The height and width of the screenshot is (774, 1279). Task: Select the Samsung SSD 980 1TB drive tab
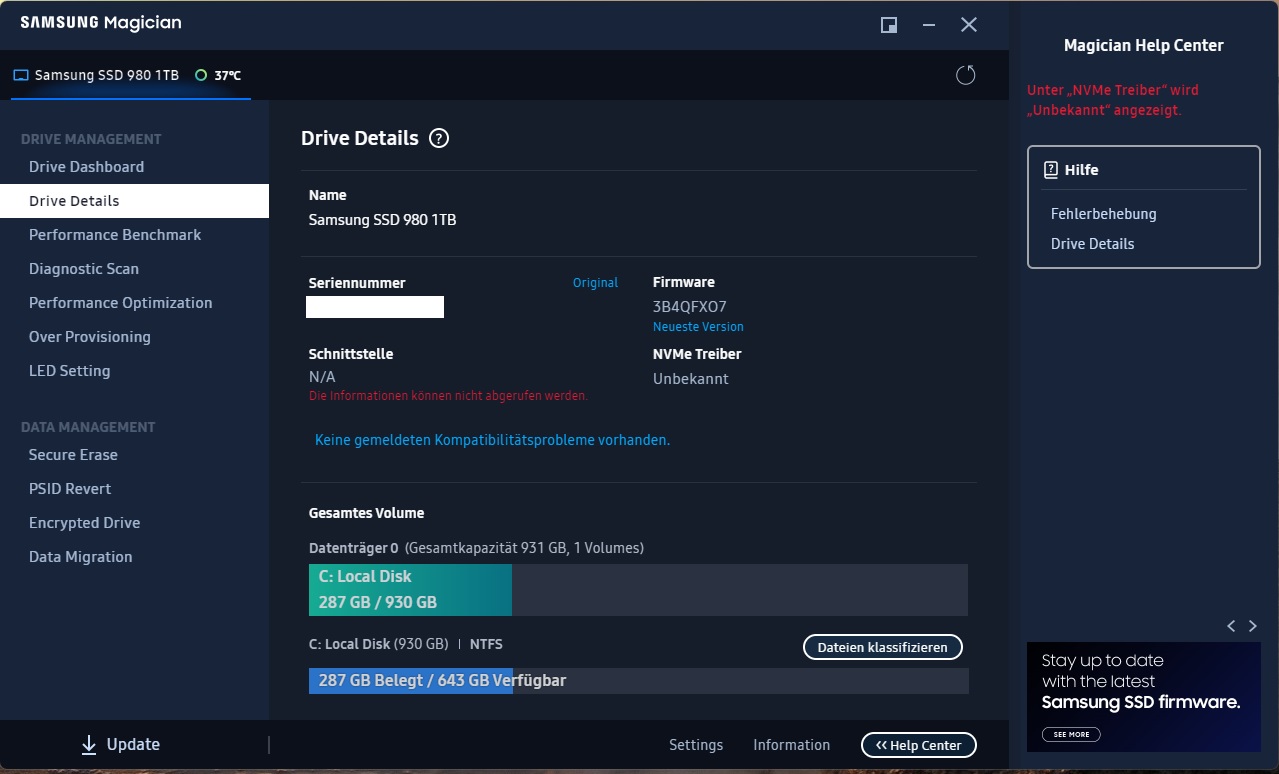131,75
